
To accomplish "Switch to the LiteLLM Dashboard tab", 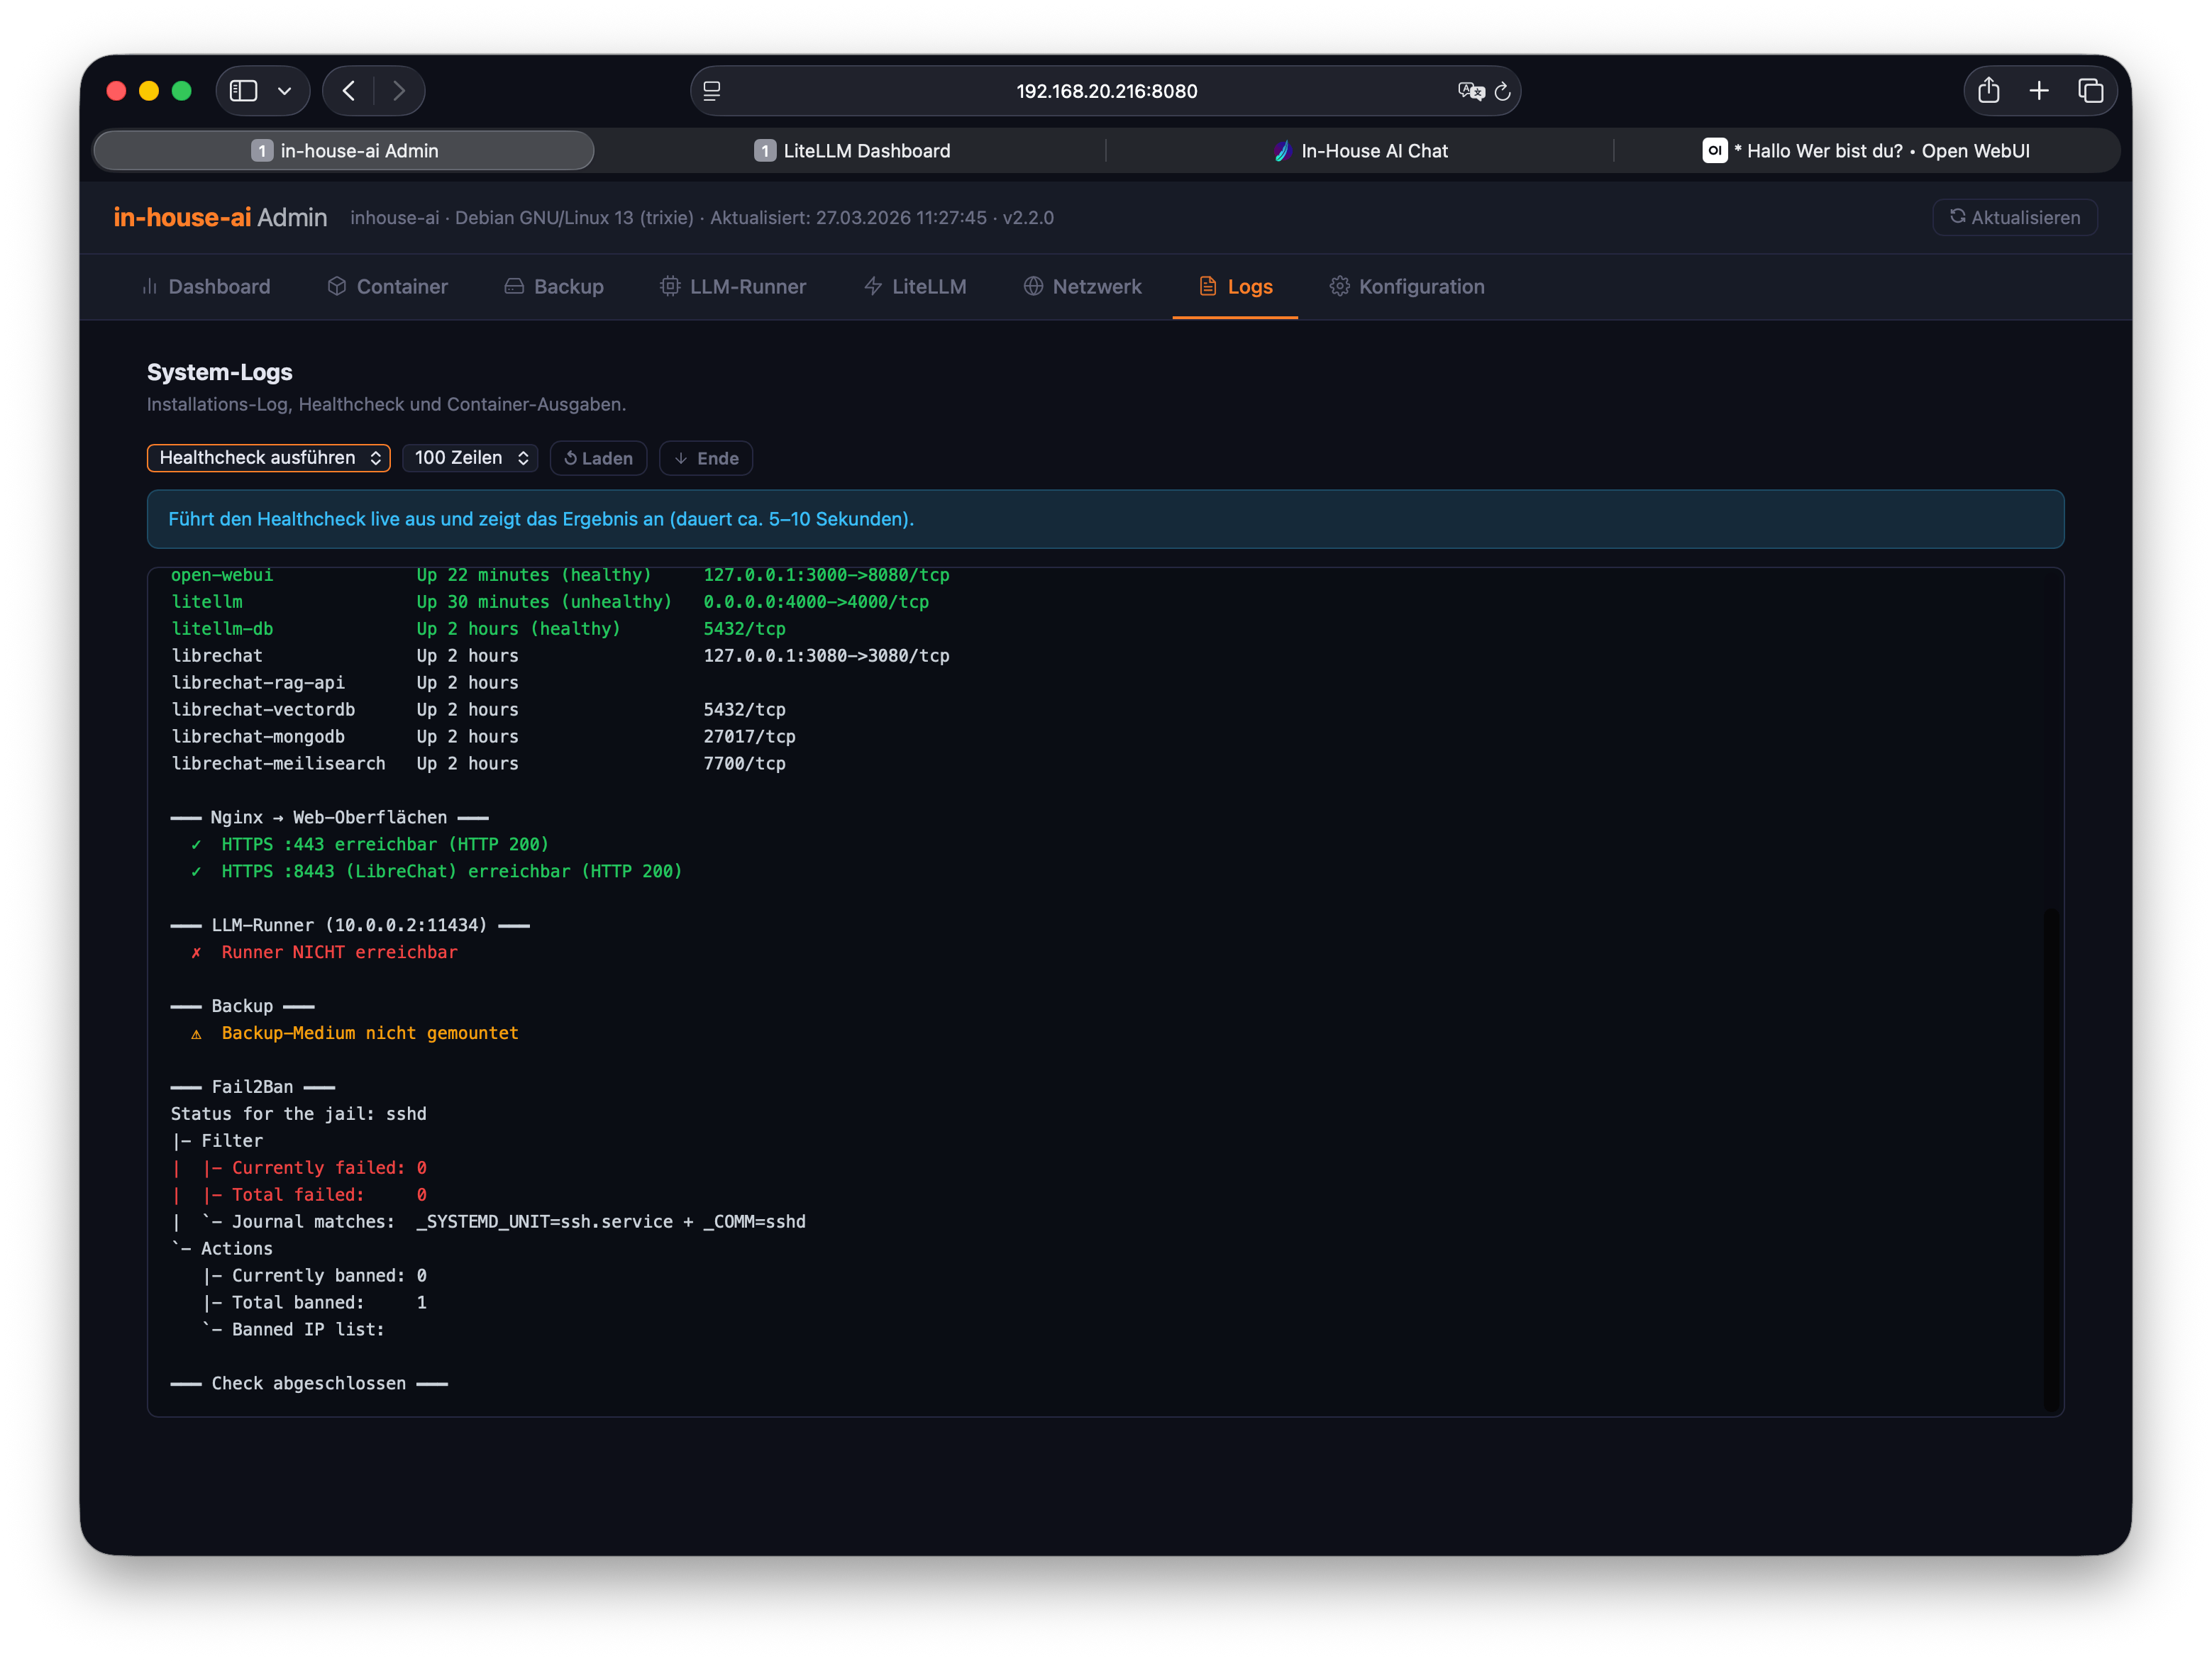I will click(x=852, y=151).
